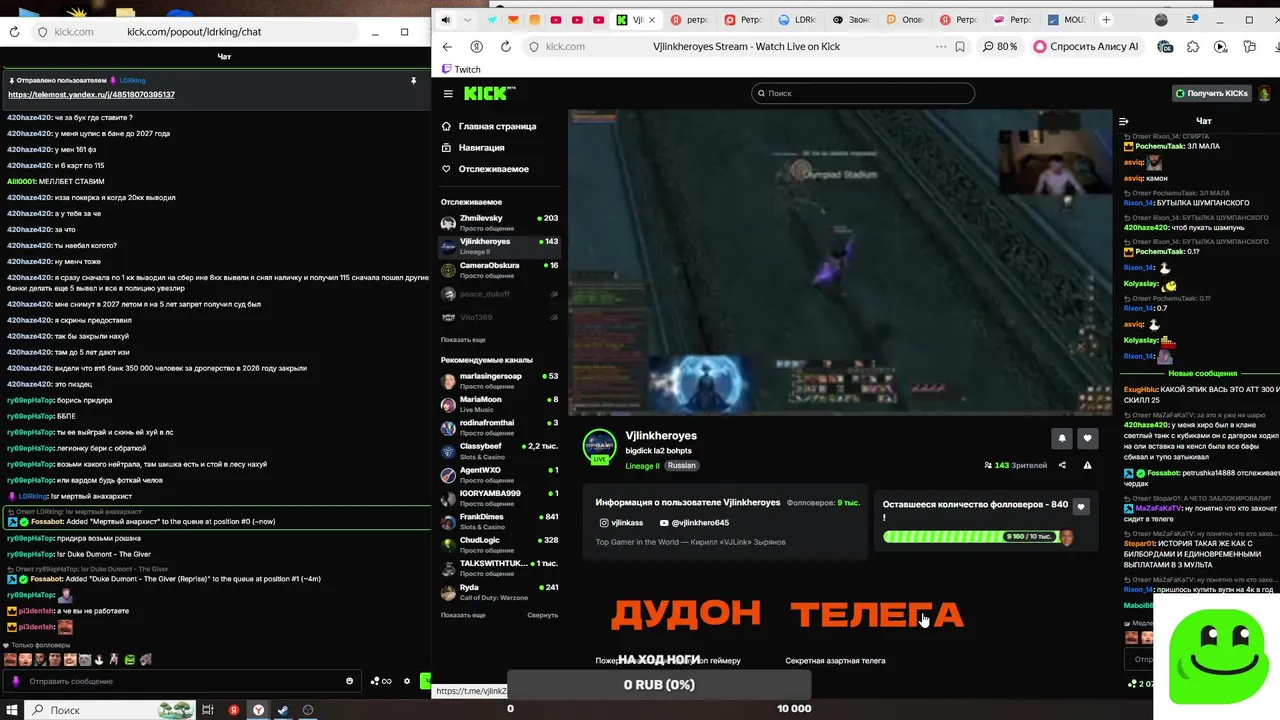This screenshot has width=1280, height=720.
Task: Open the pinned telemost.yandex.ru link
Action: (x=92, y=95)
